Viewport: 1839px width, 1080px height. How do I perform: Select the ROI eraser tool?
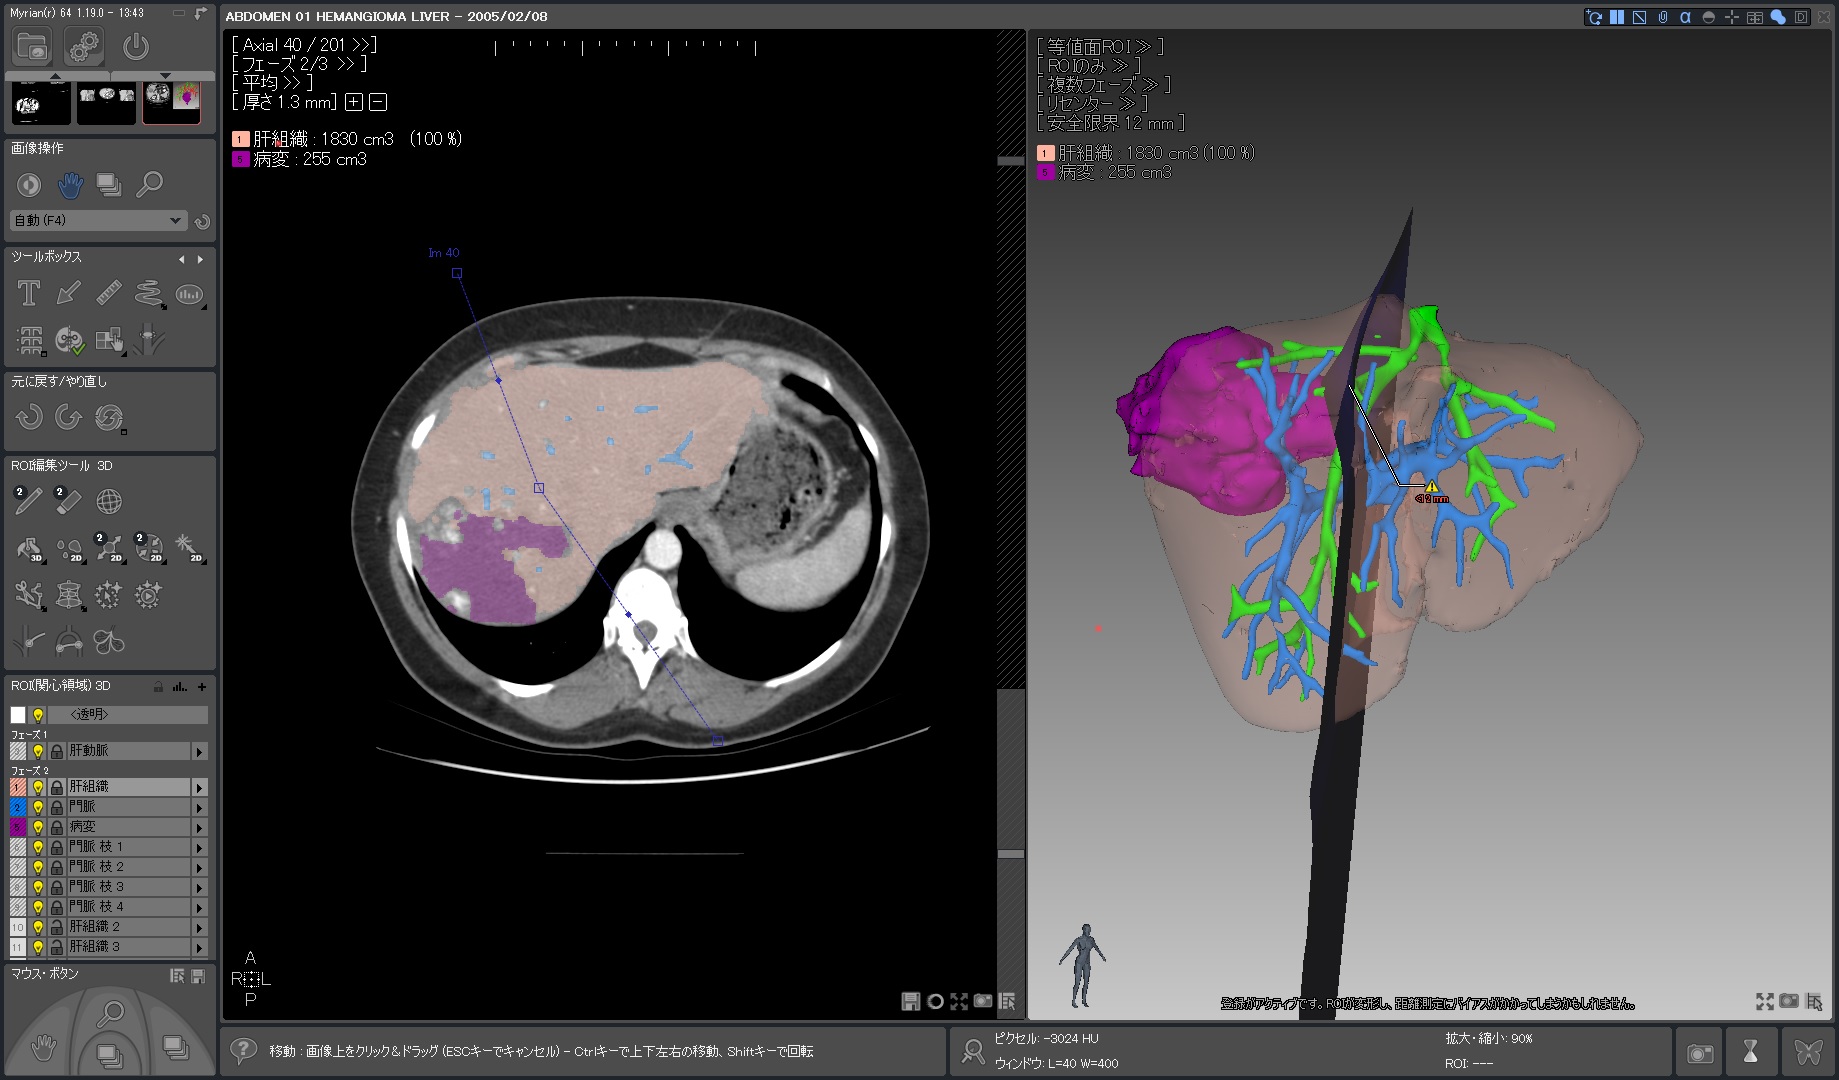point(68,501)
